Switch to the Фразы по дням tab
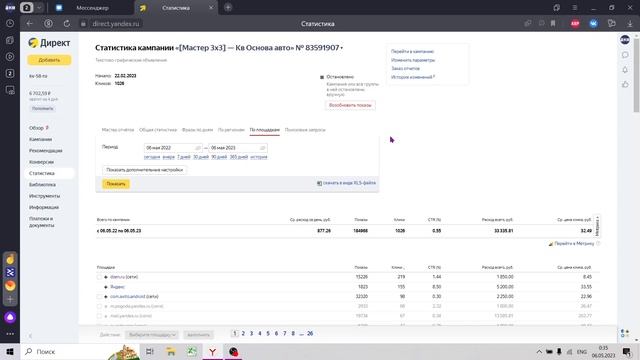640x360 pixels. point(198,130)
